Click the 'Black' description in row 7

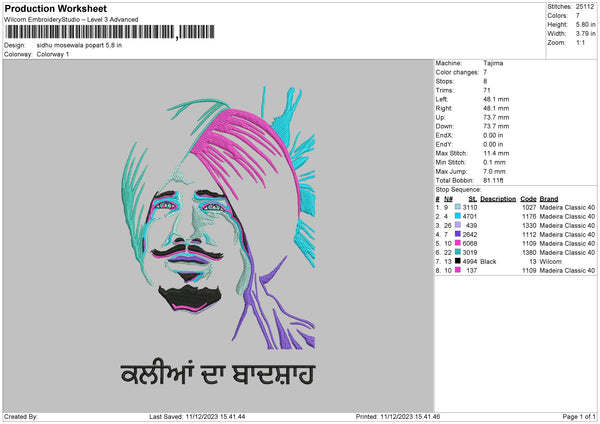(488, 261)
